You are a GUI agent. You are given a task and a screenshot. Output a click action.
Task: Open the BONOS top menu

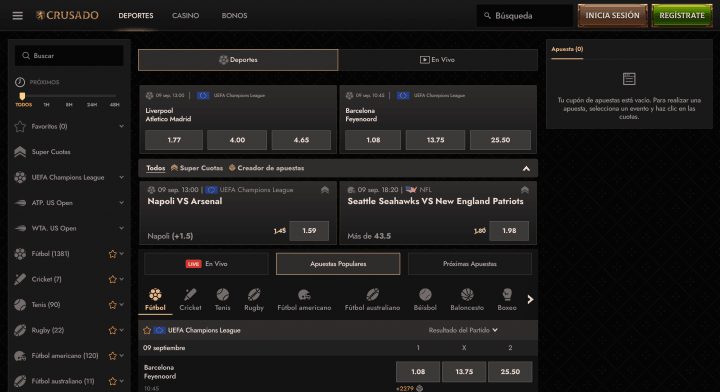(x=234, y=16)
